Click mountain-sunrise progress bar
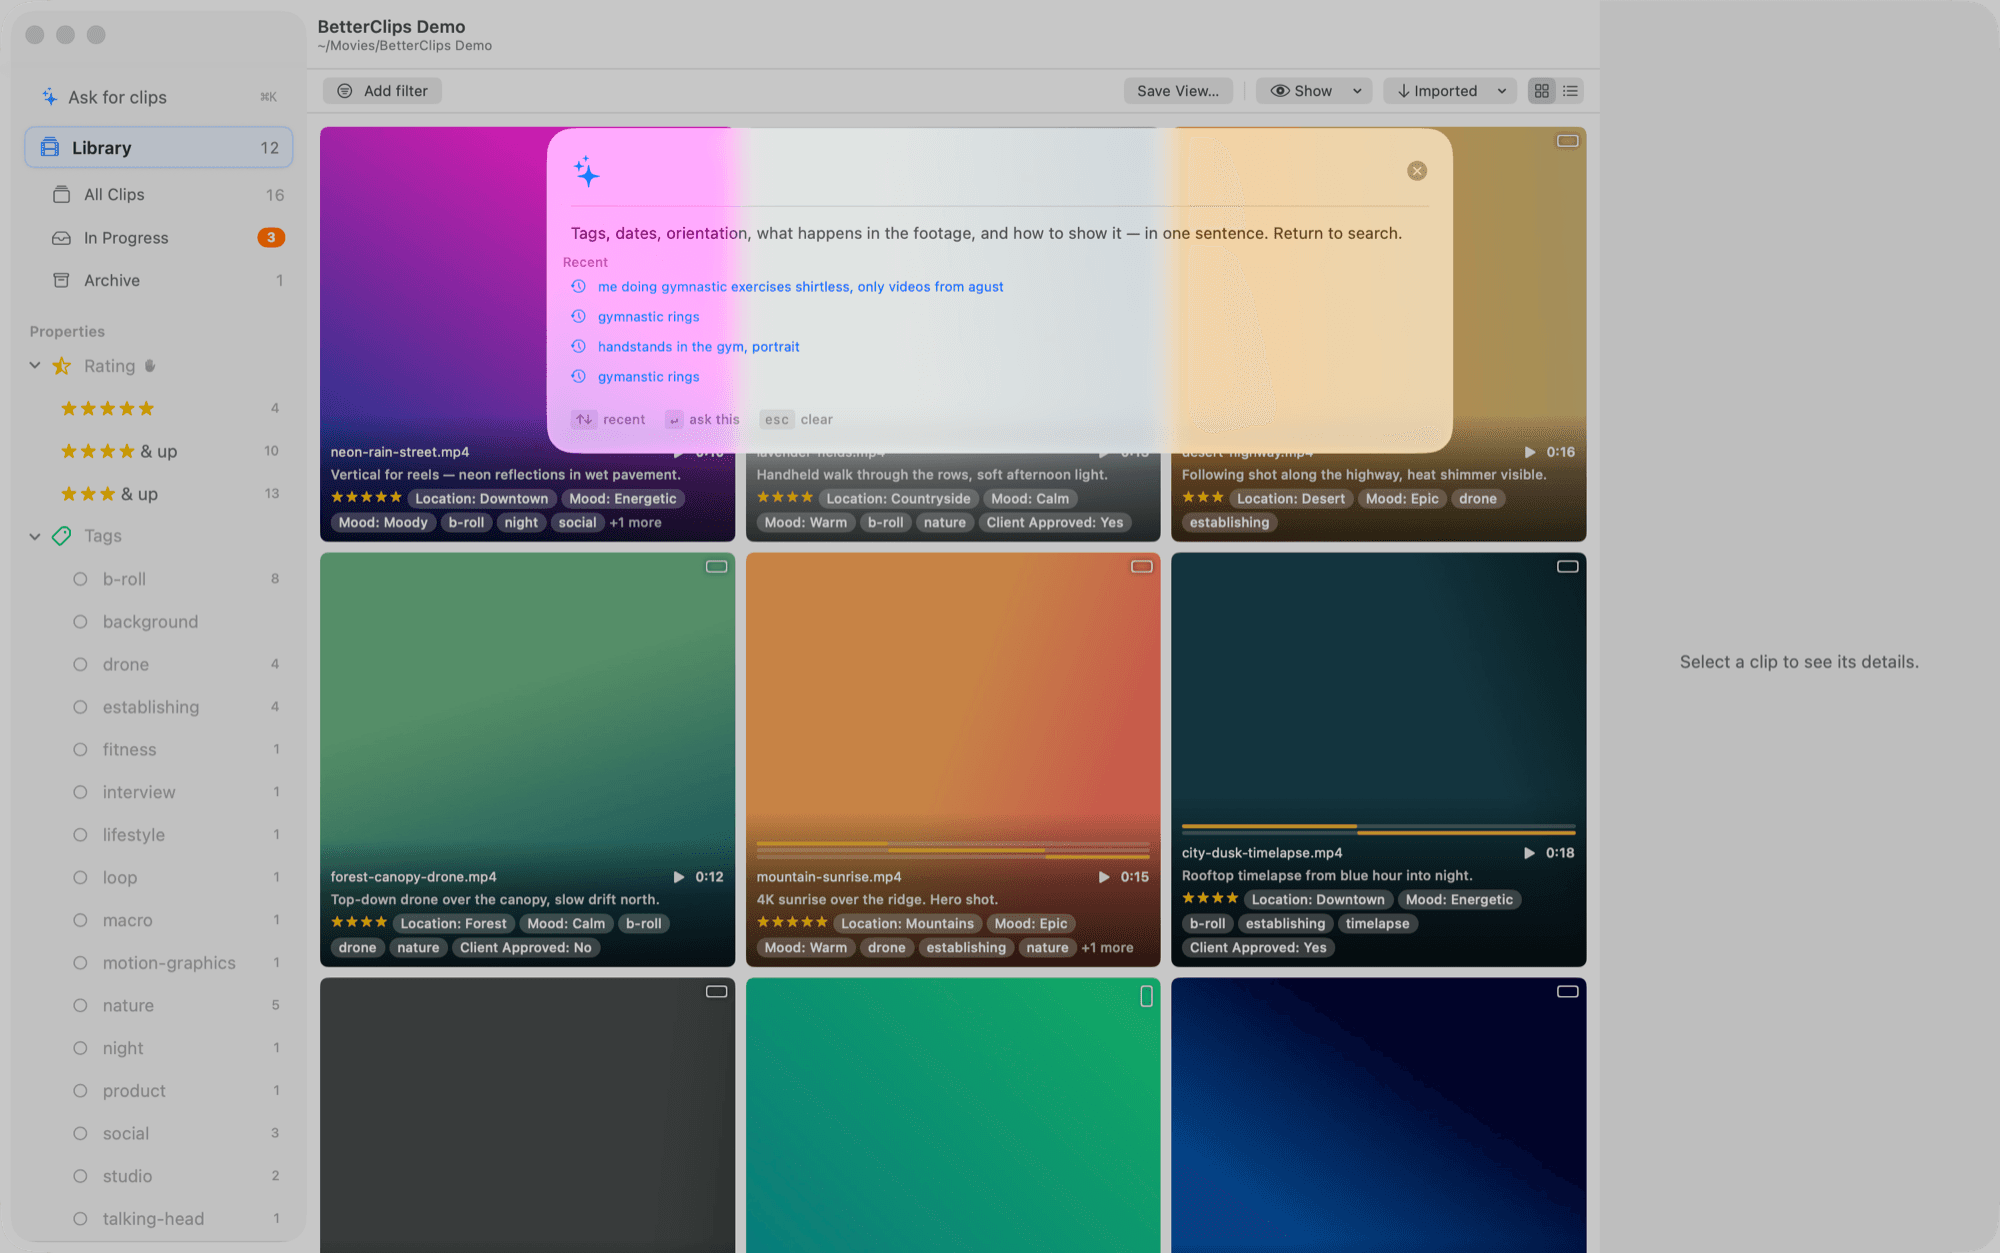The width and height of the screenshot is (2000, 1253). [x=953, y=851]
